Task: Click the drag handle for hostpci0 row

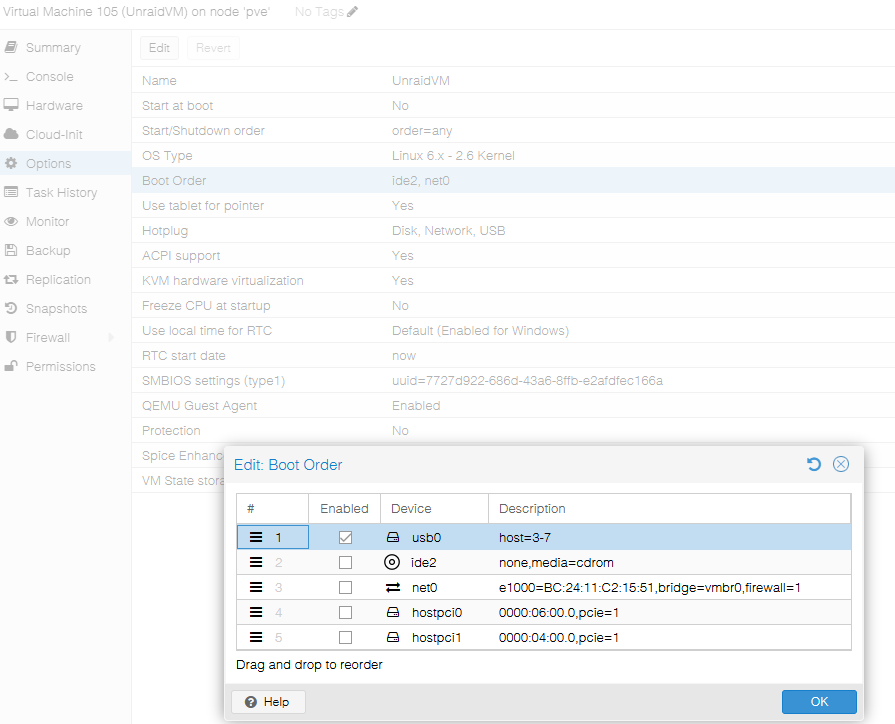Action: click(x=256, y=612)
